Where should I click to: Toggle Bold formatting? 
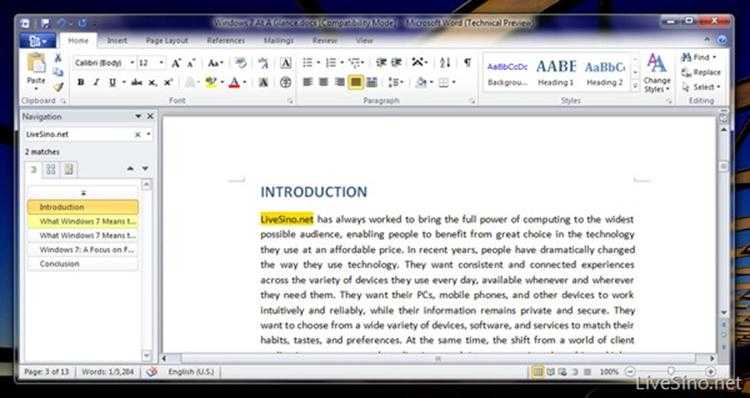(81, 83)
